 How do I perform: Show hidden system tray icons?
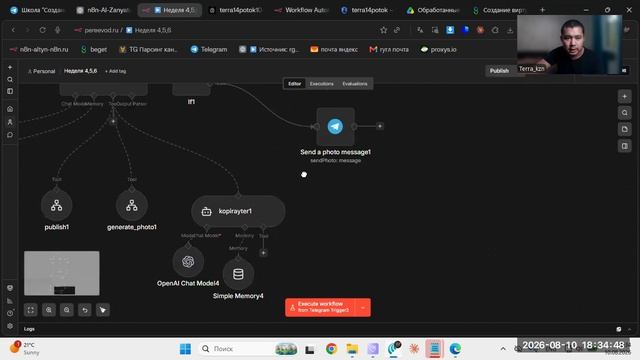(x=503, y=349)
